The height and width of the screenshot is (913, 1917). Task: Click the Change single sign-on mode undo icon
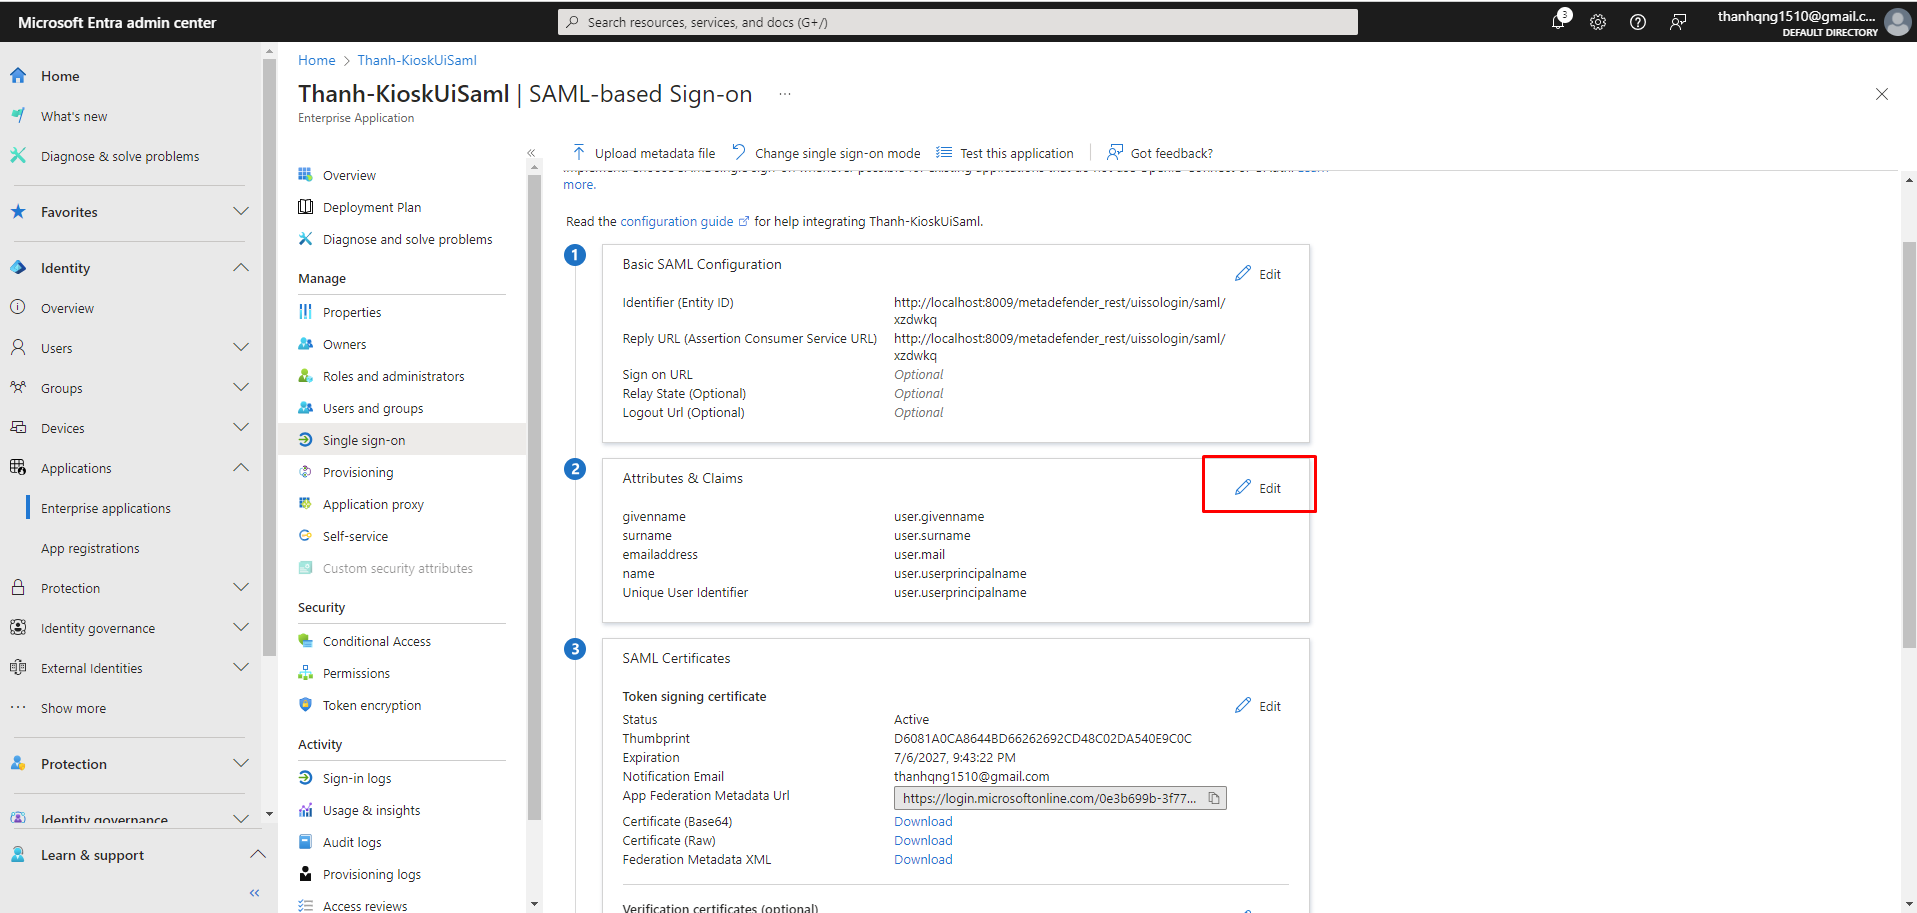(x=739, y=152)
